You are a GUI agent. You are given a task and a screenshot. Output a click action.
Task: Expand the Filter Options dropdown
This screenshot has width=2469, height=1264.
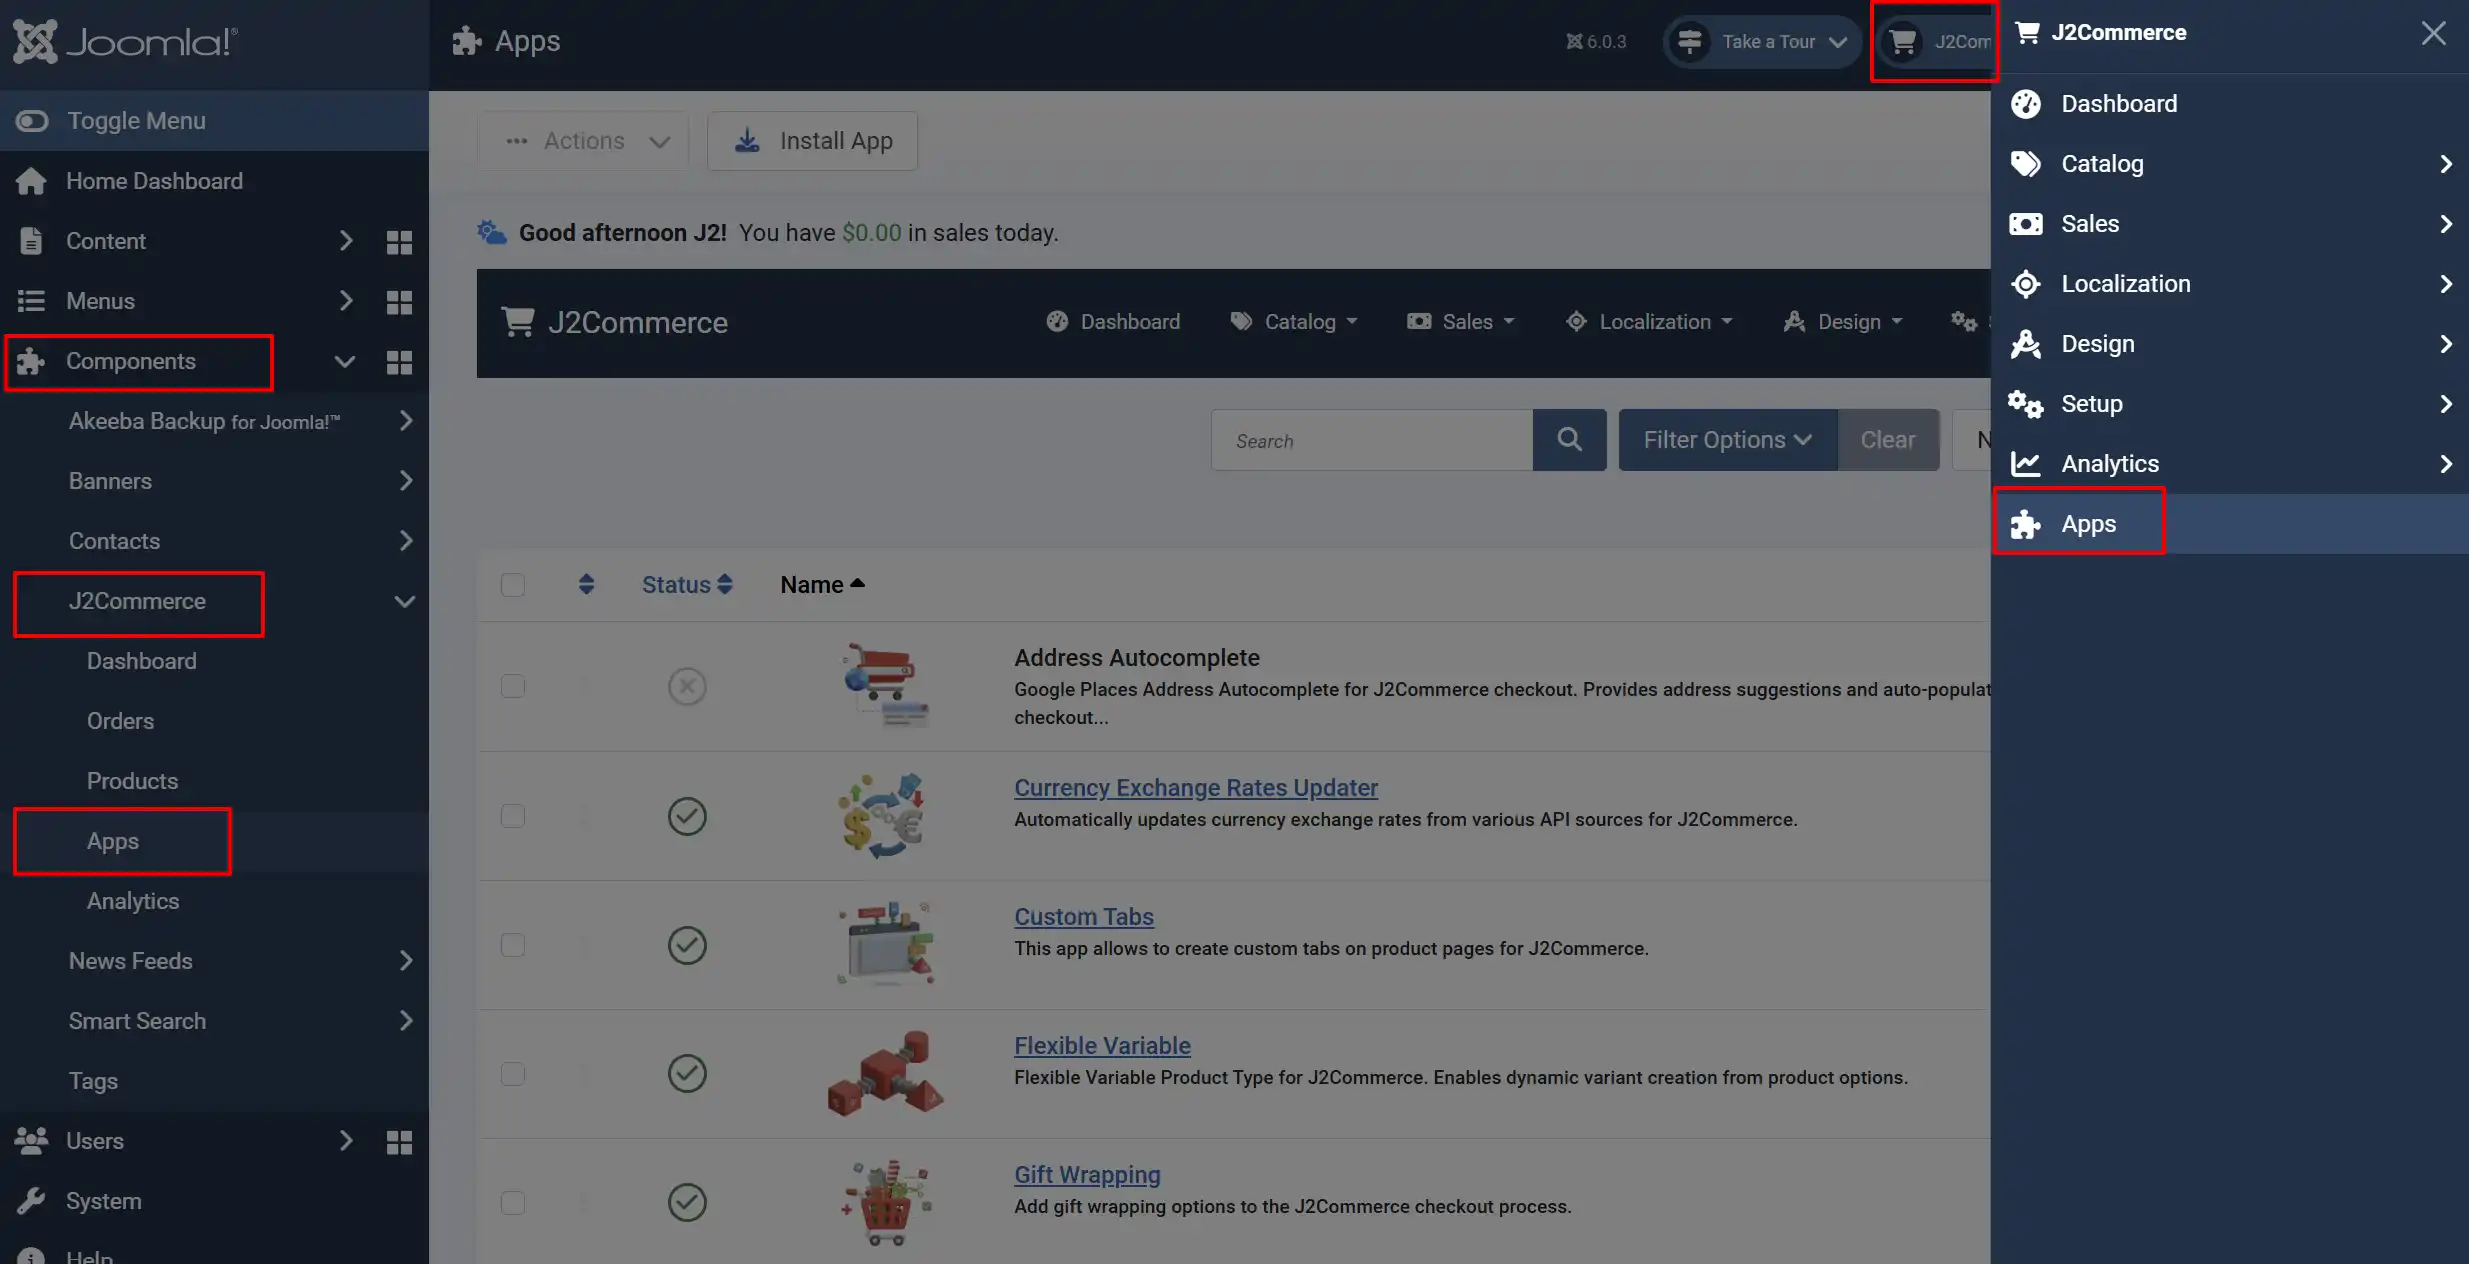1727,440
